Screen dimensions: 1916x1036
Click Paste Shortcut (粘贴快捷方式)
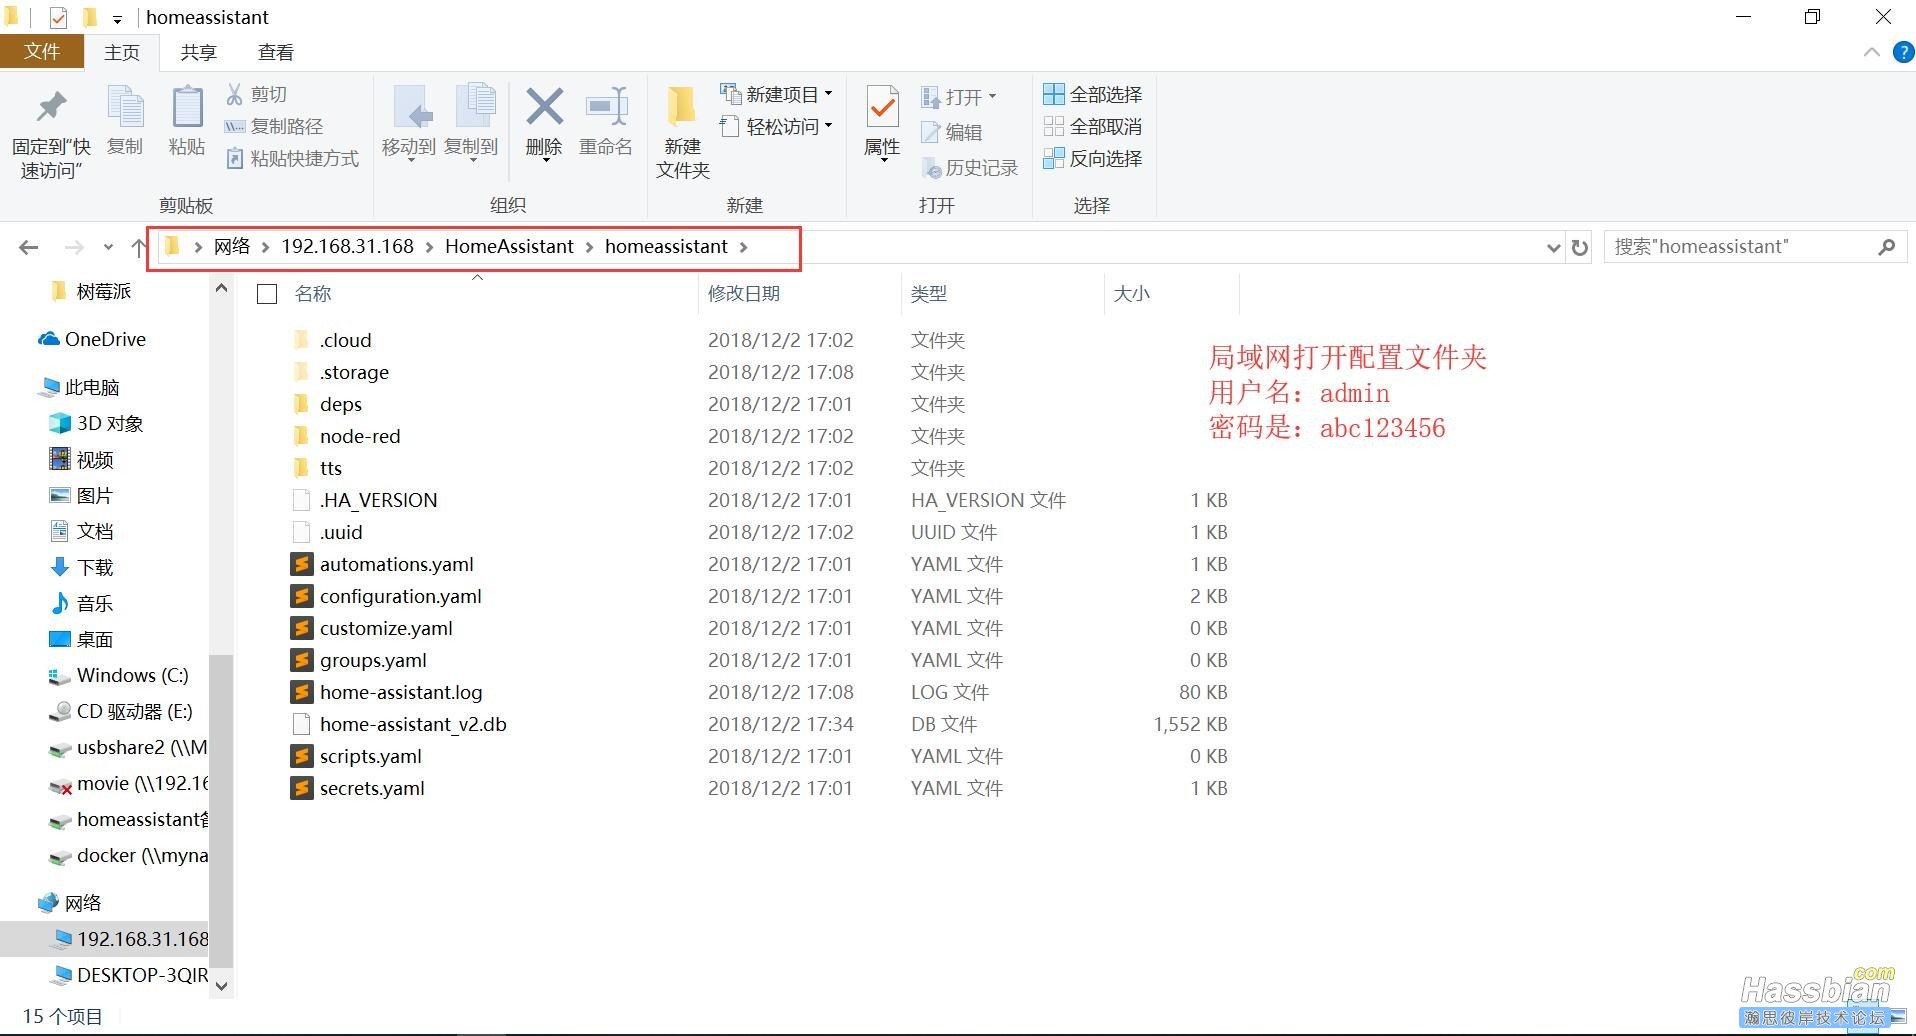pyautogui.click(x=292, y=158)
